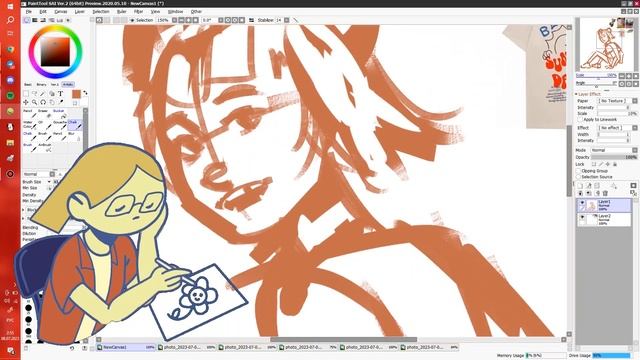The width and height of the screenshot is (640, 360).
Task: Open the Other menu
Action: click(196, 12)
